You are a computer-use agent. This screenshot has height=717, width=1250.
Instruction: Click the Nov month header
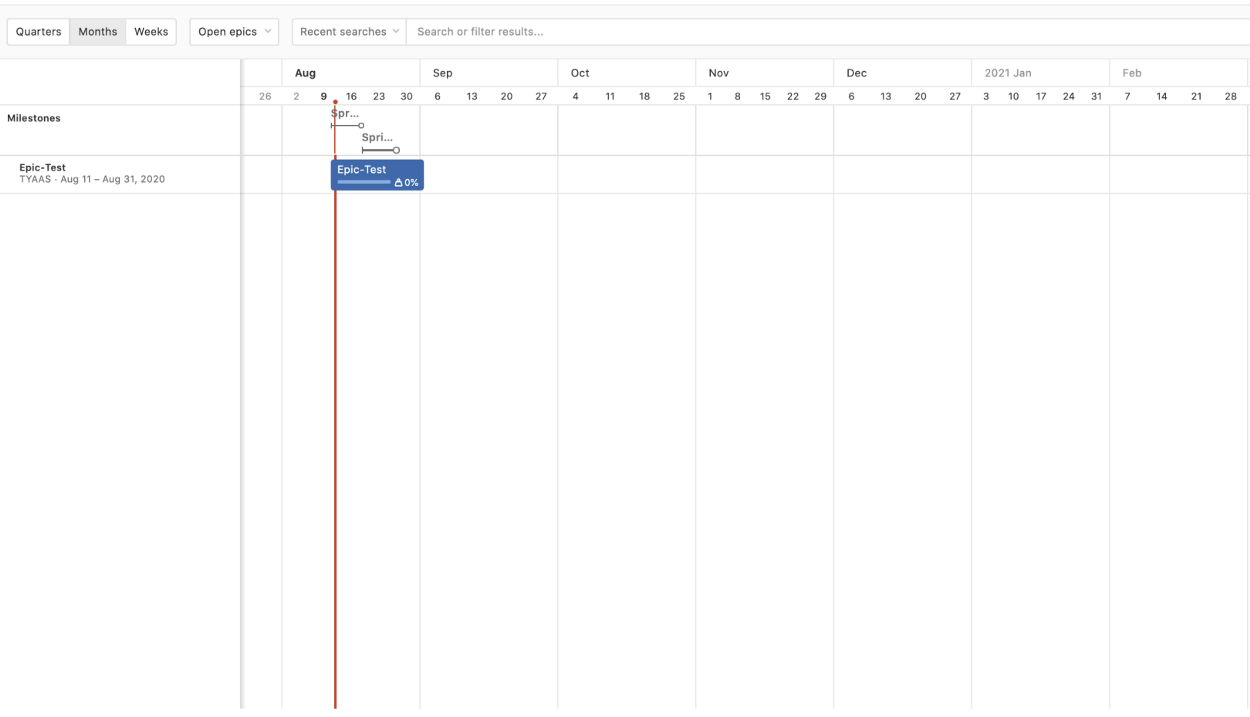(x=718, y=73)
